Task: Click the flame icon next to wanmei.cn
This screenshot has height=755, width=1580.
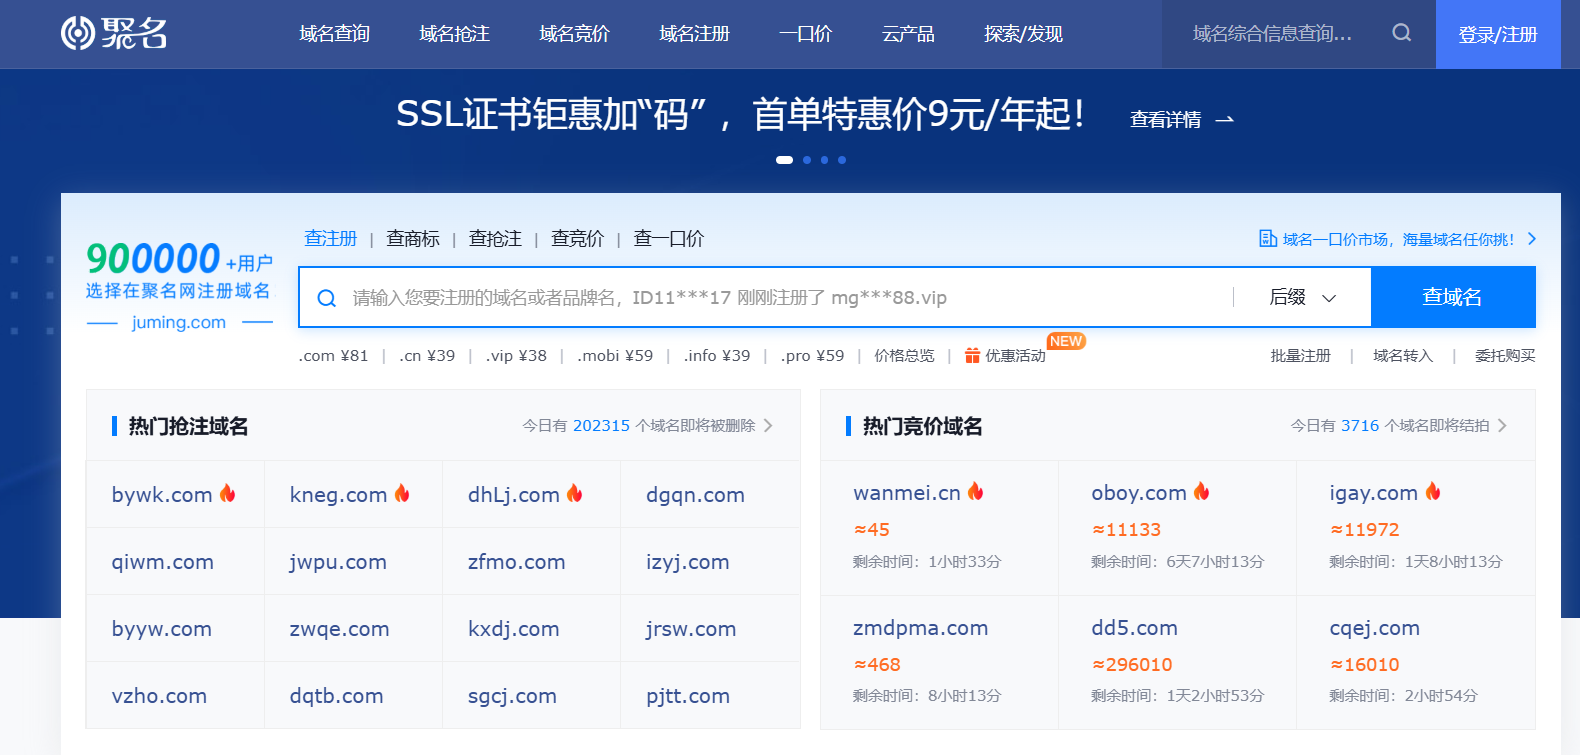Action: [975, 491]
